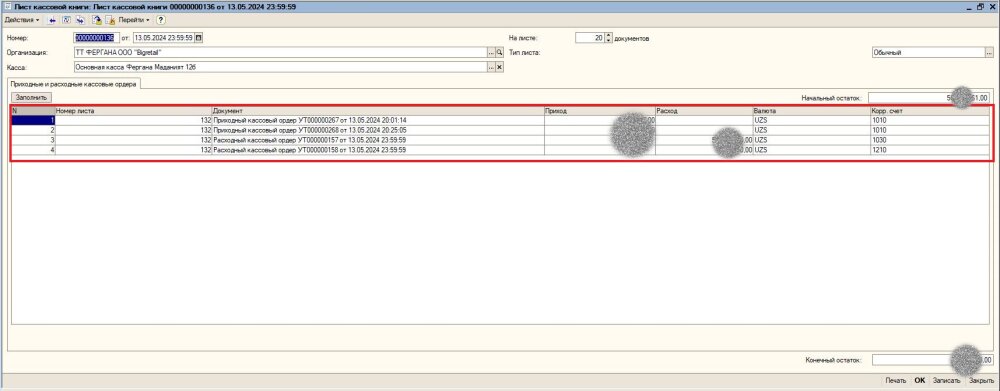Click the left-arrow icon next to Действия
This screenshot has width=1000, height=391.
52,20
